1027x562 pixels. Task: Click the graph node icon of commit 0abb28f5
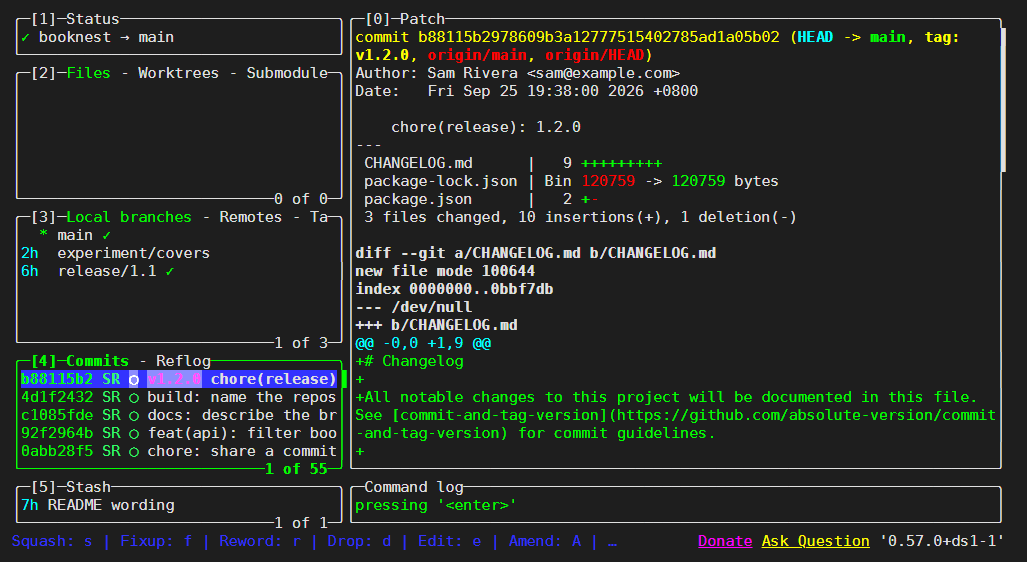pos(134,451)
